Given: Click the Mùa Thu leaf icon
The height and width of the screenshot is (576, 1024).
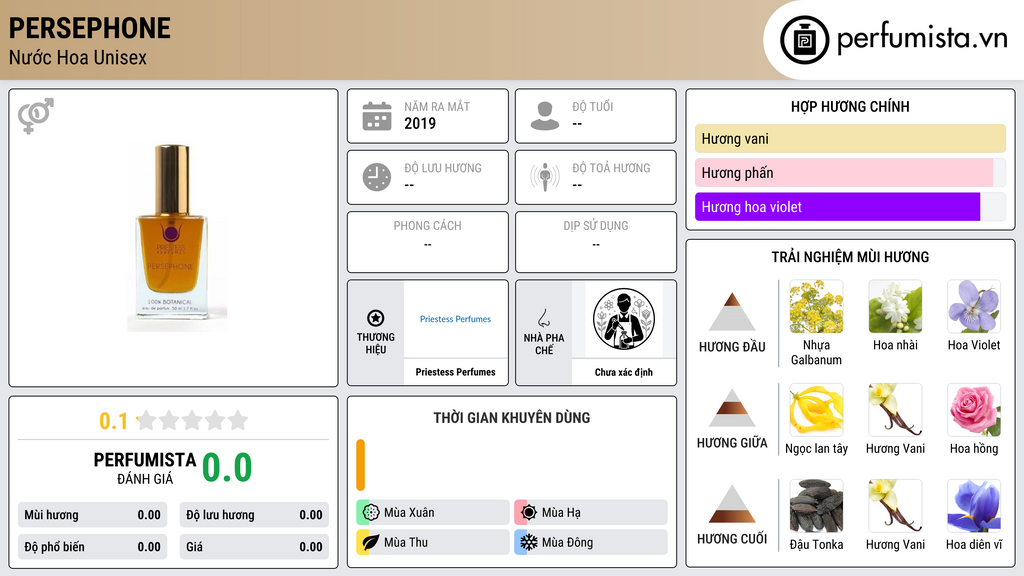Looking at the screenshot, I should pyautogui.click(x=371, y=542).
